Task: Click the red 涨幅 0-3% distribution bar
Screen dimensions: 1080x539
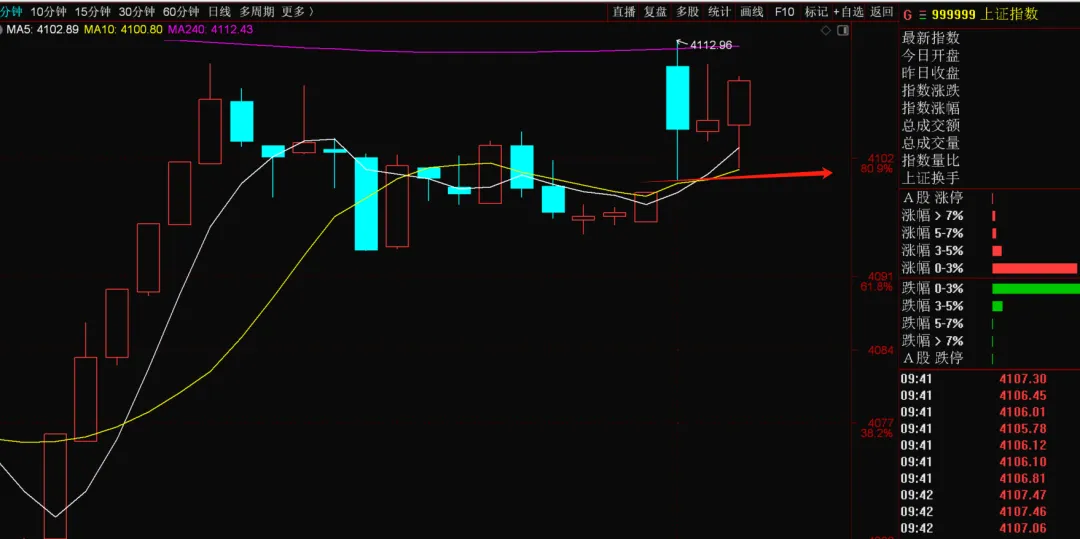Action: 1035,268
